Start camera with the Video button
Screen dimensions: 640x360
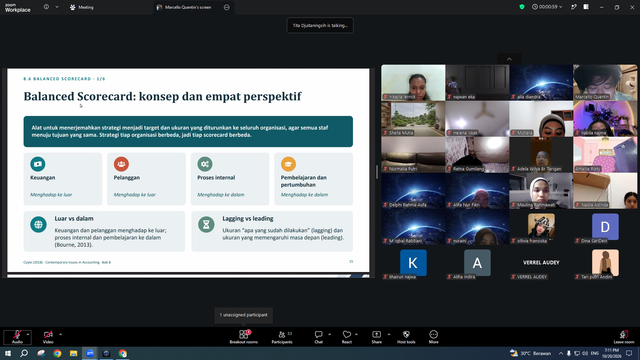click(x=48, y=337)
